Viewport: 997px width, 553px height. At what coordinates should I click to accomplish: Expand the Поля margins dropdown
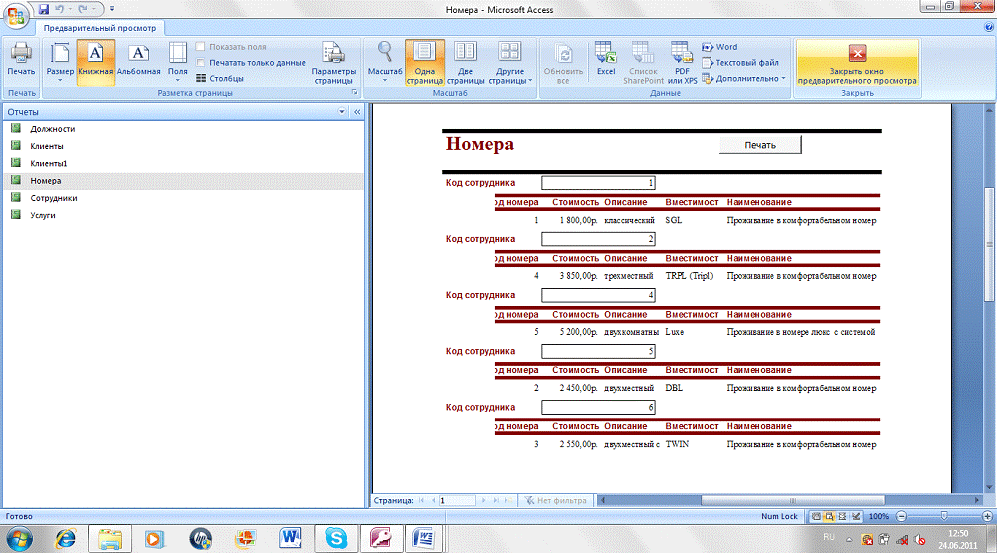pyautogui.click(x=177, y=62)
